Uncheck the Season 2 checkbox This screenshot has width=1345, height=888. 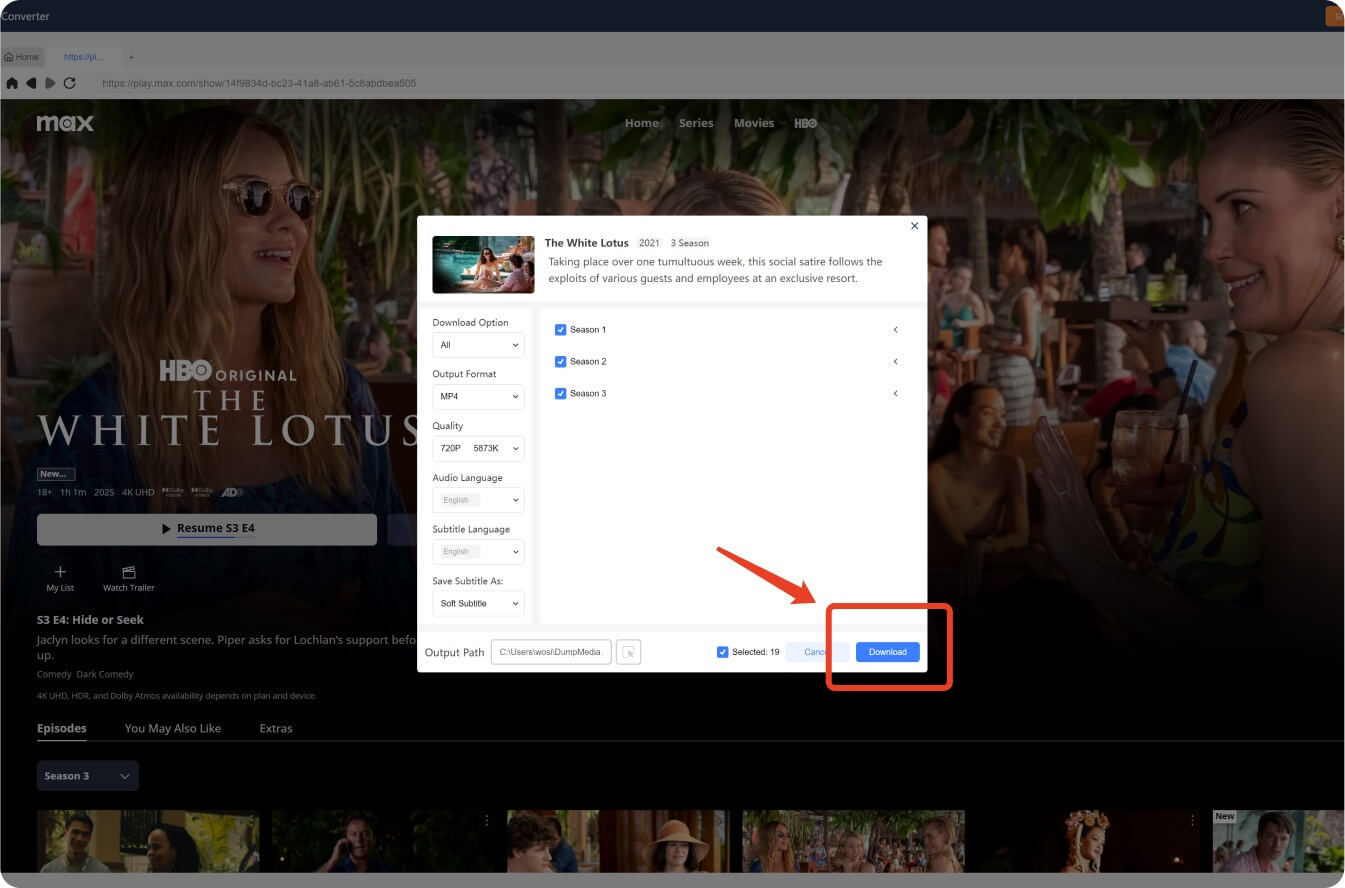(560, 362)
